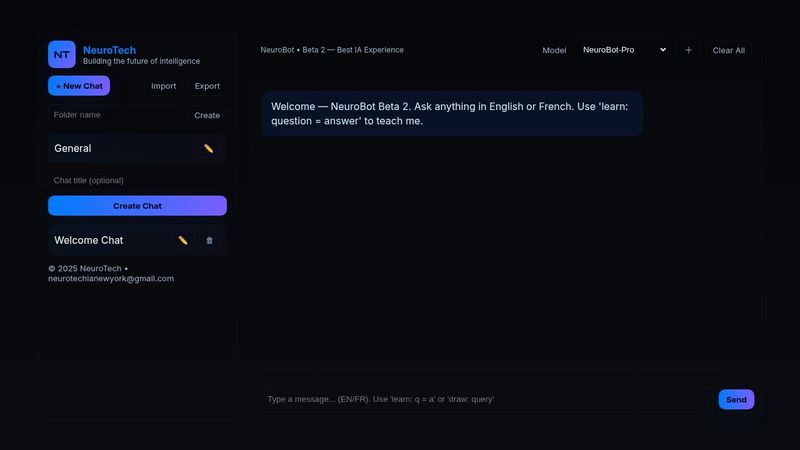
Task: Click into the message input box
Action: [x=487, y=399]
